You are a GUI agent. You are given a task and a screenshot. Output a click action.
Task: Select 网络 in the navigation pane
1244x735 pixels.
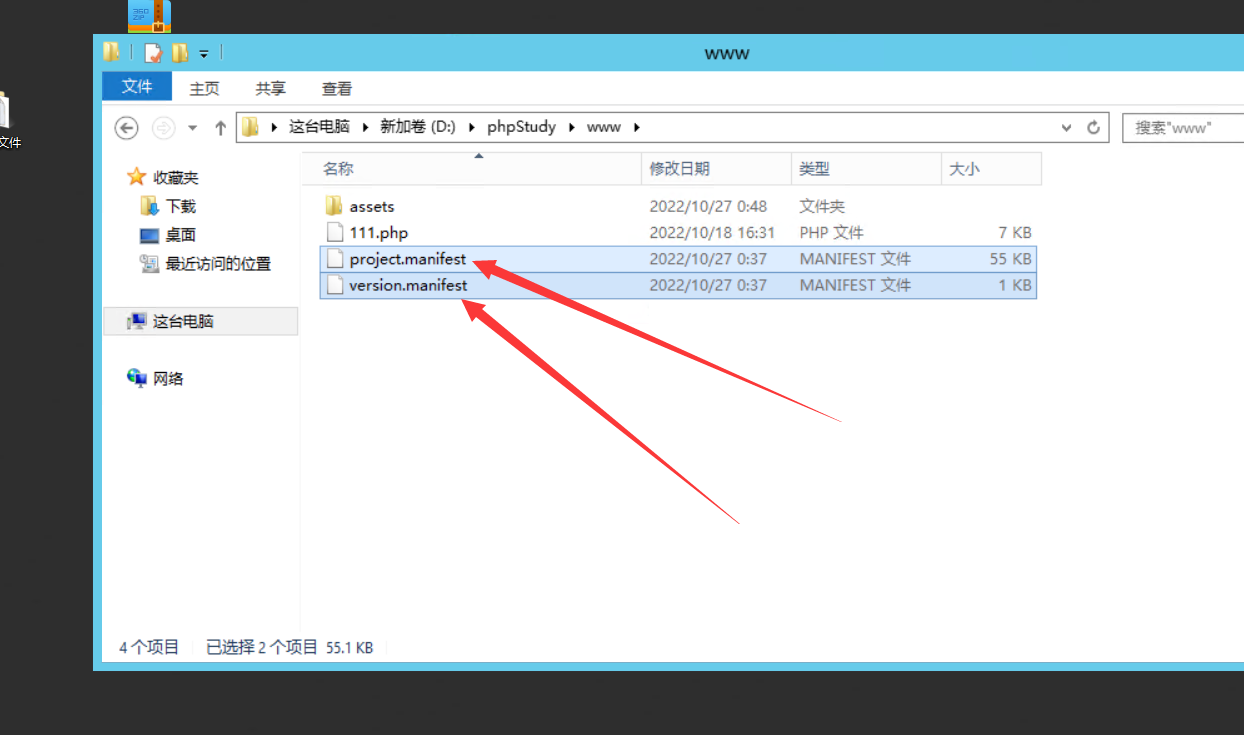(x=168, y=378)
